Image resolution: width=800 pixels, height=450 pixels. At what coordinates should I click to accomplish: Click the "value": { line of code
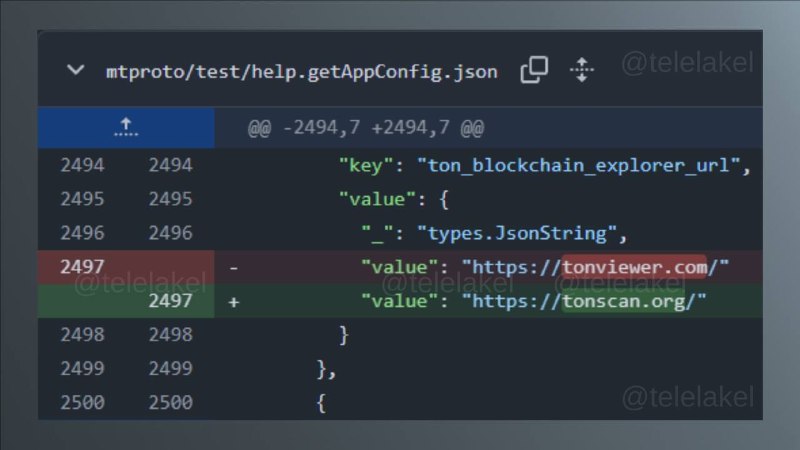tap(394, 199)
